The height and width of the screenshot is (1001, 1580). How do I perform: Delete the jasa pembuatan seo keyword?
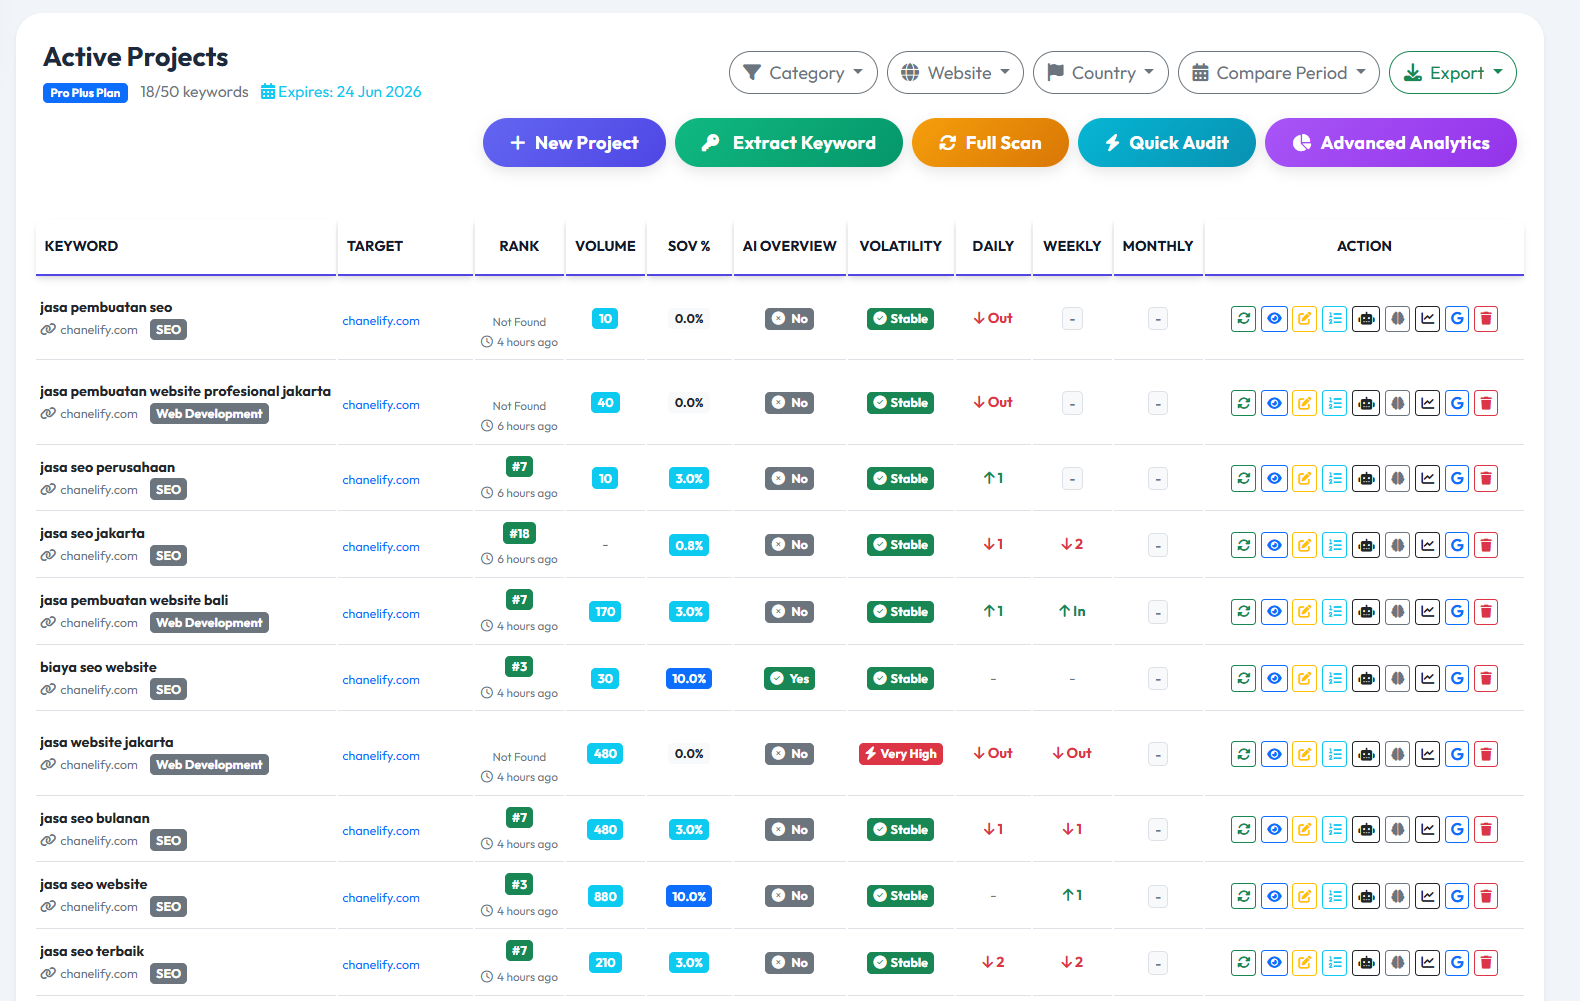tap(1486, 319)
